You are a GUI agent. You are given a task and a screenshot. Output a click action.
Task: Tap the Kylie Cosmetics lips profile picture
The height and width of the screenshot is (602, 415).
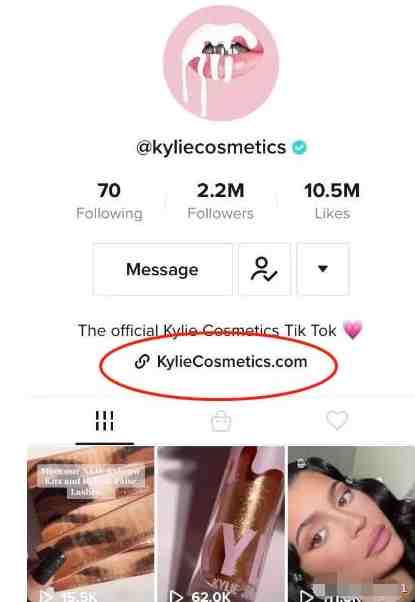[x=221, y=63]
